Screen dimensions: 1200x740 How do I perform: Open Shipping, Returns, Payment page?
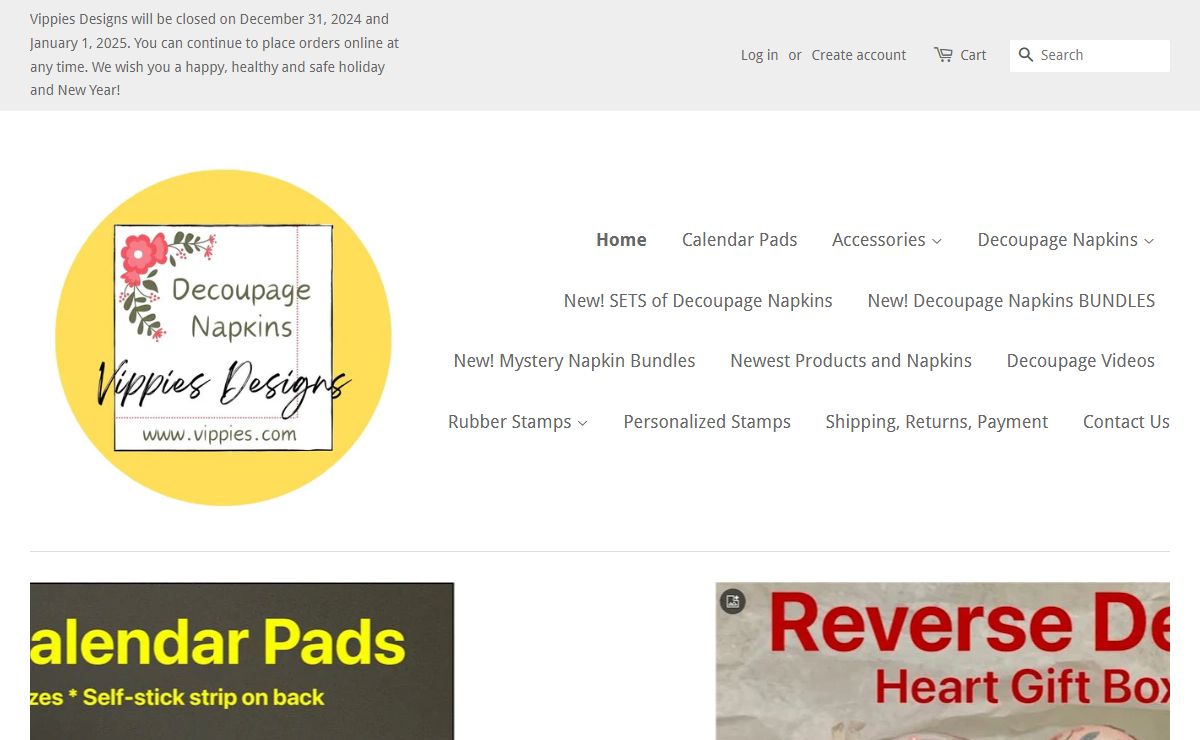tap(937, 422)
